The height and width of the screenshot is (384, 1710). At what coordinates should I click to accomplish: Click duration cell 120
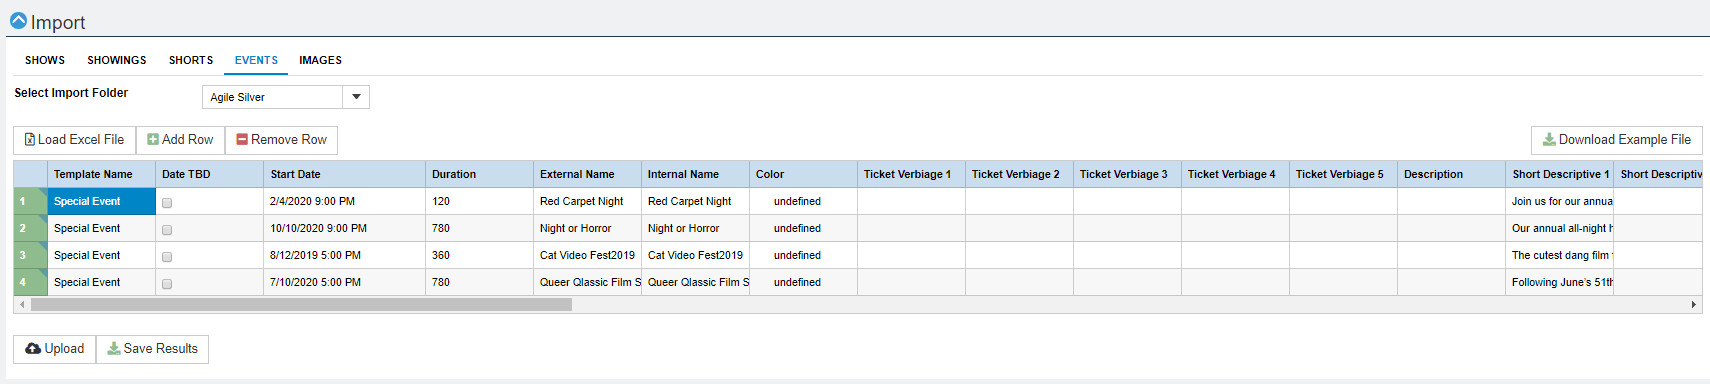pyautogui.click(x=479, y=201)
